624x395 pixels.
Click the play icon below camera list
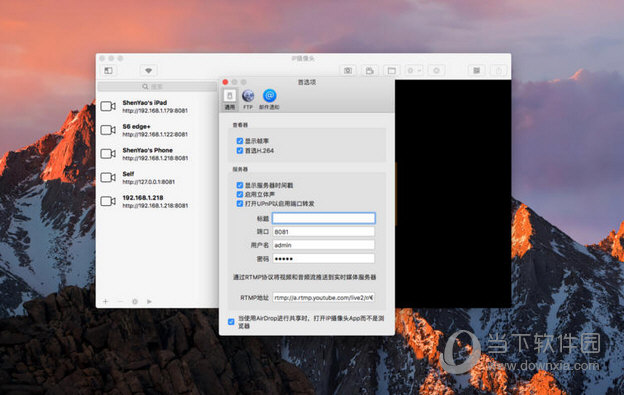[149, 302]
